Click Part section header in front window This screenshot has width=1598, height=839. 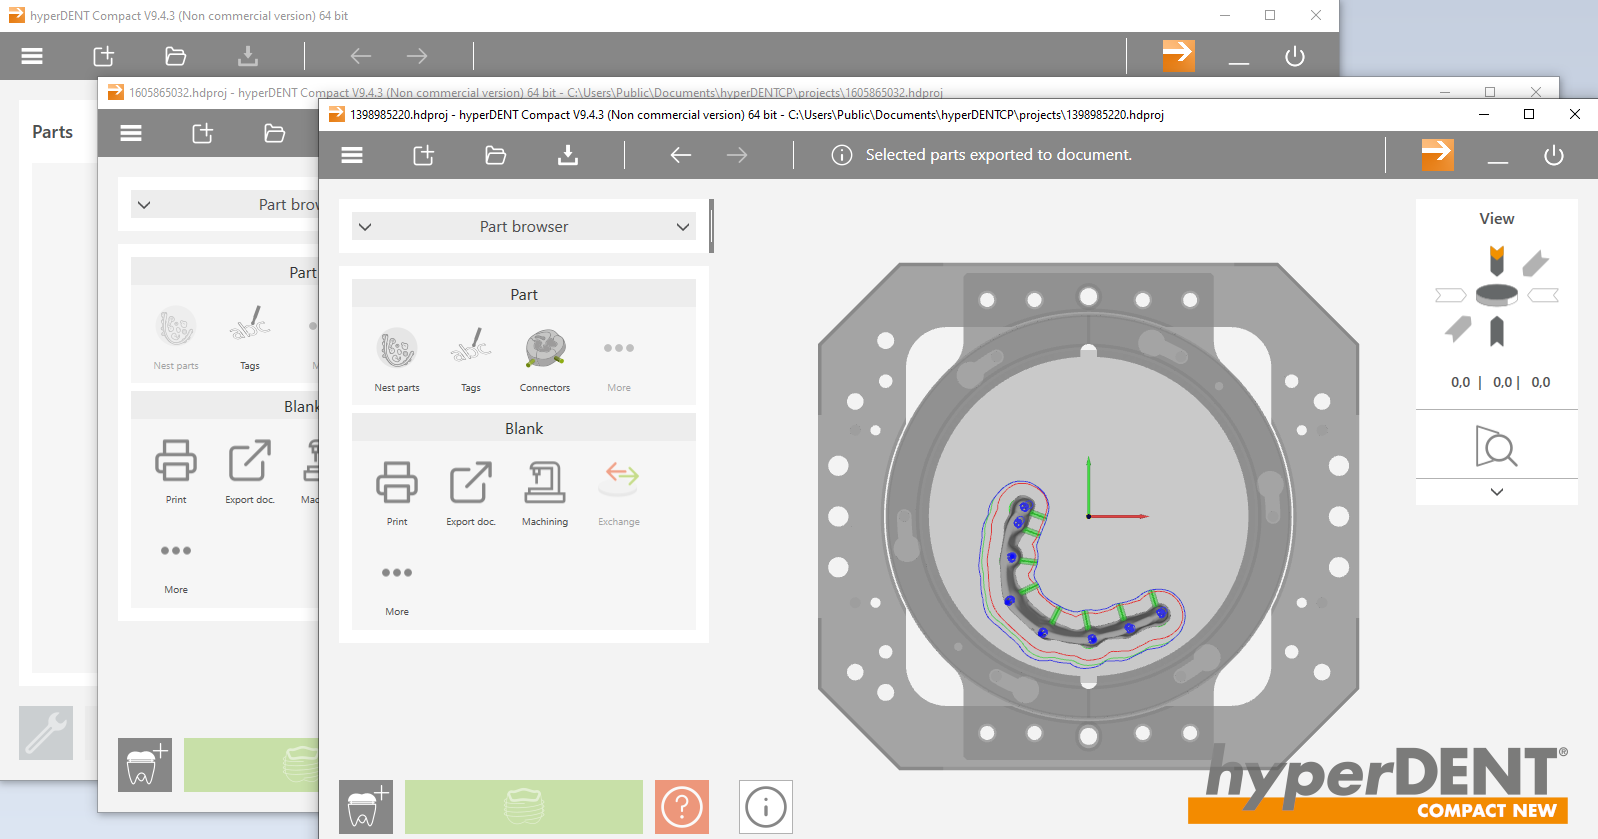click(524, 294)
